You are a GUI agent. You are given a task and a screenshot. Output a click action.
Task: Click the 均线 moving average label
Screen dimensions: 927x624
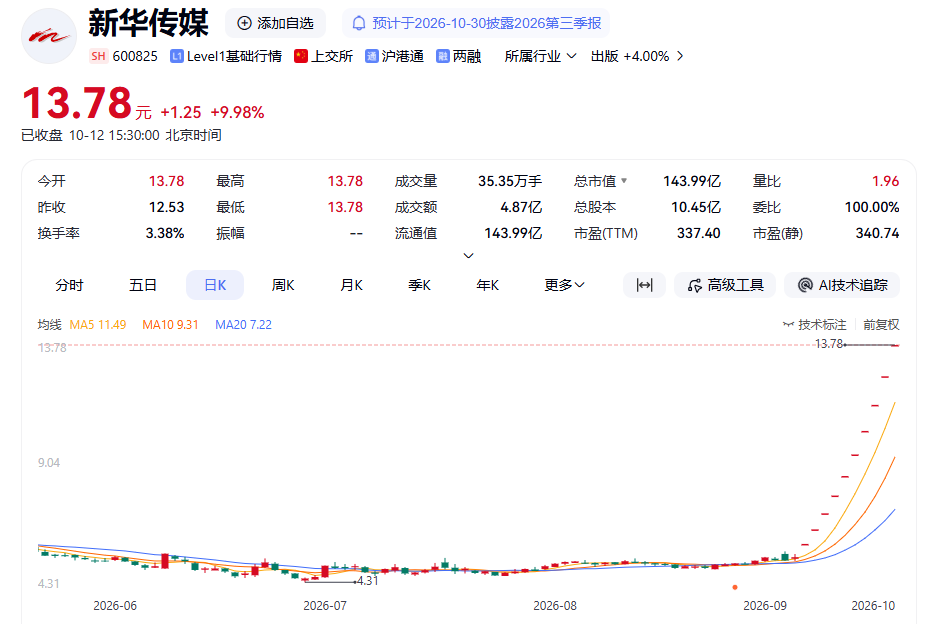coord(50,325)
